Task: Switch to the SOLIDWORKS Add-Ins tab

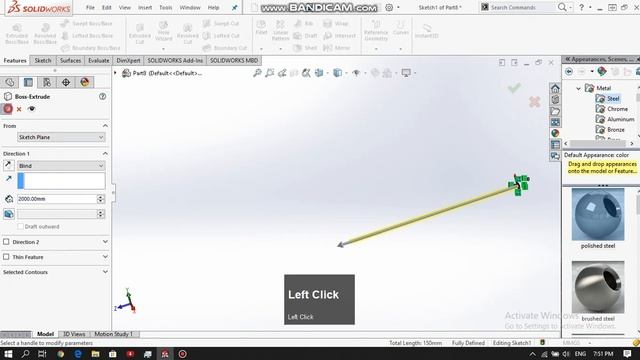Action: click(x=175, y=60)
